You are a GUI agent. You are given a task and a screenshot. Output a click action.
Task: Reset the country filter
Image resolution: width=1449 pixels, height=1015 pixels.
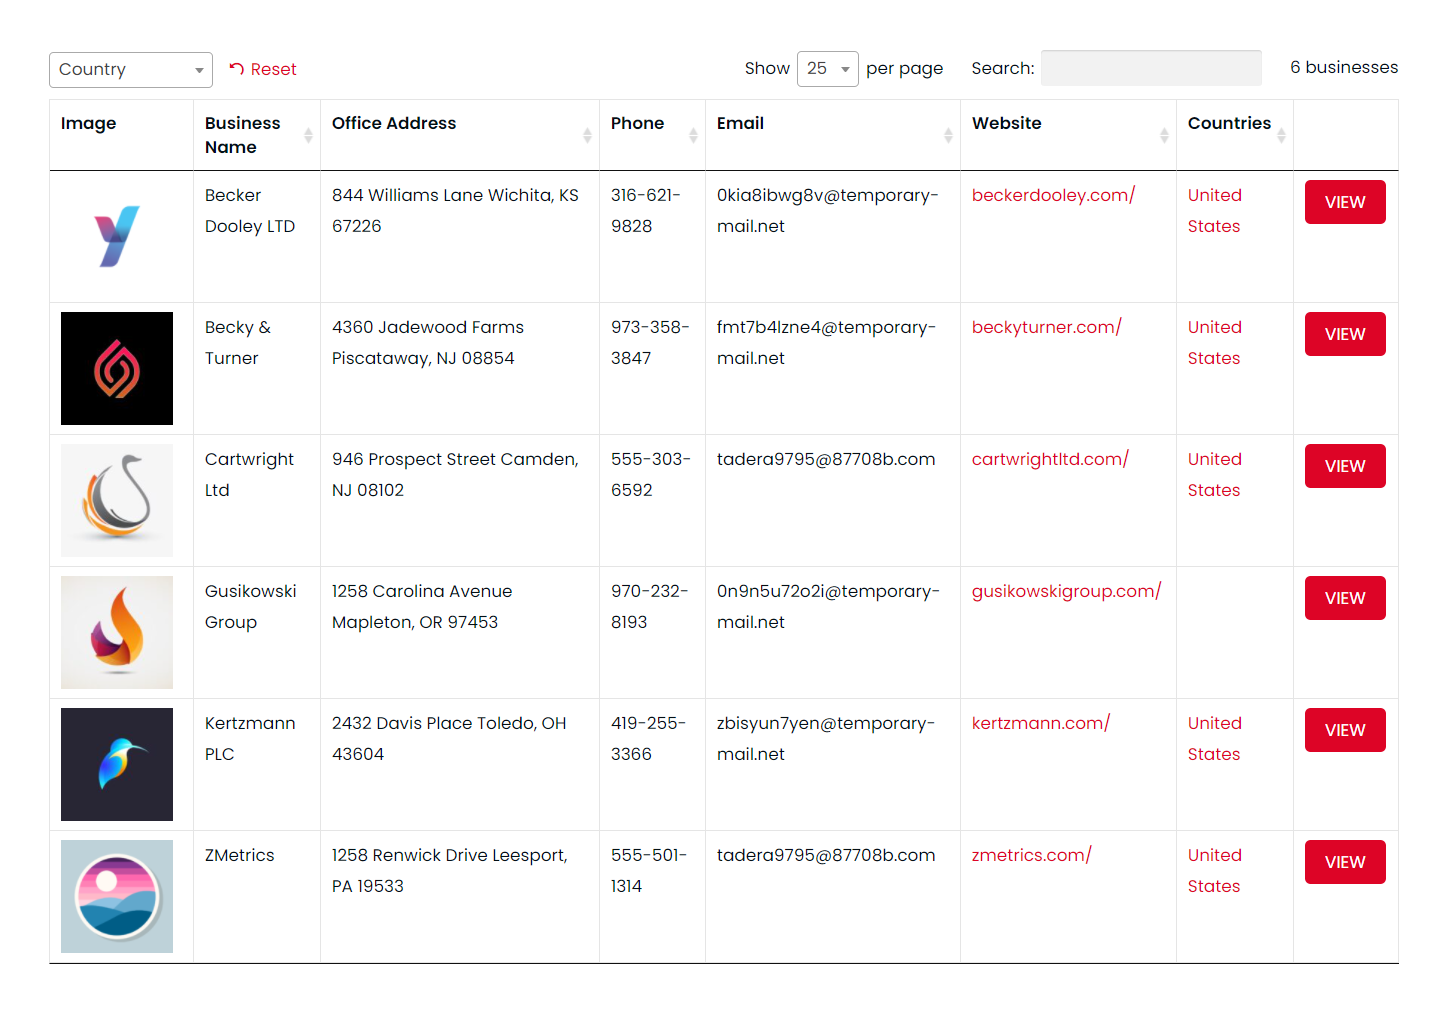(x=263, y=69)
